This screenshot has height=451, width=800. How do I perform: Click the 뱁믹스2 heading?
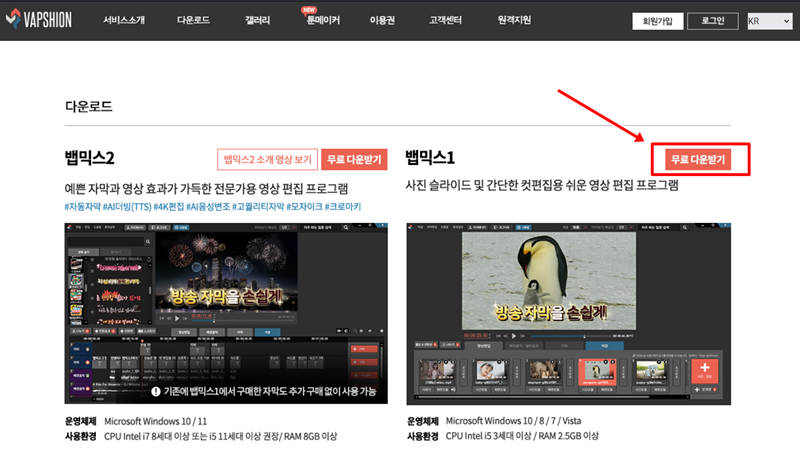89,158
